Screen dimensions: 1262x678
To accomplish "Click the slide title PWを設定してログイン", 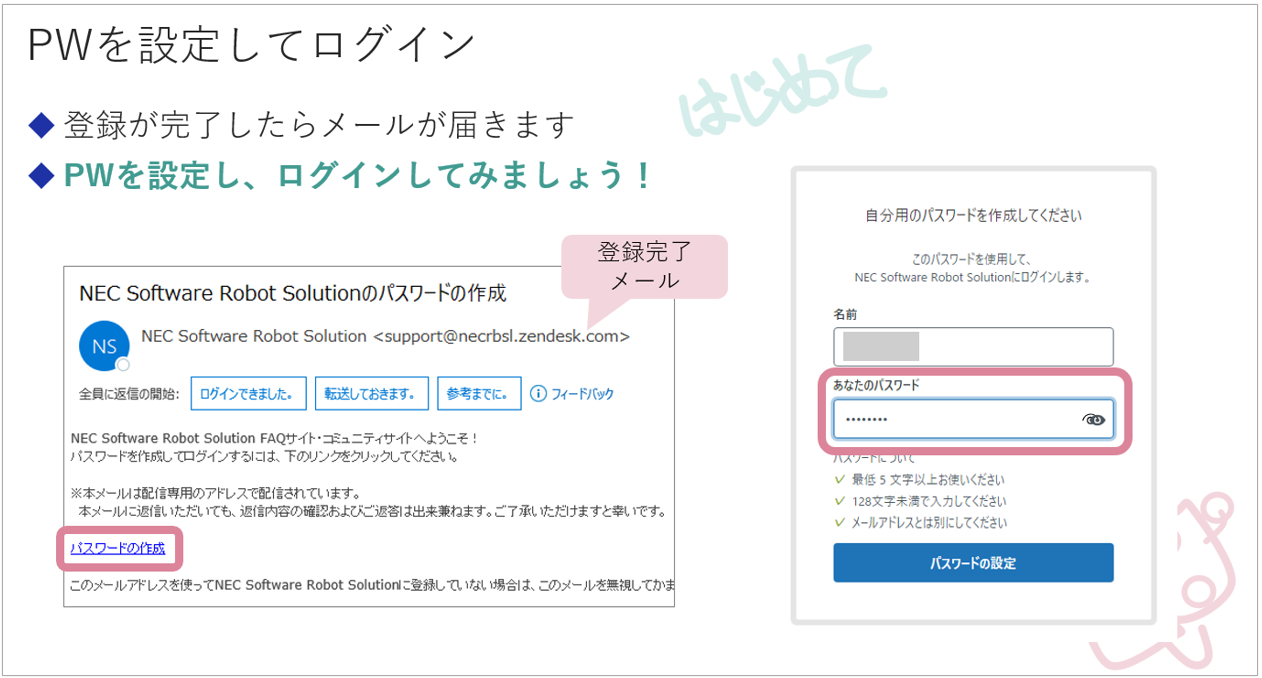I will tap(252, 44).
